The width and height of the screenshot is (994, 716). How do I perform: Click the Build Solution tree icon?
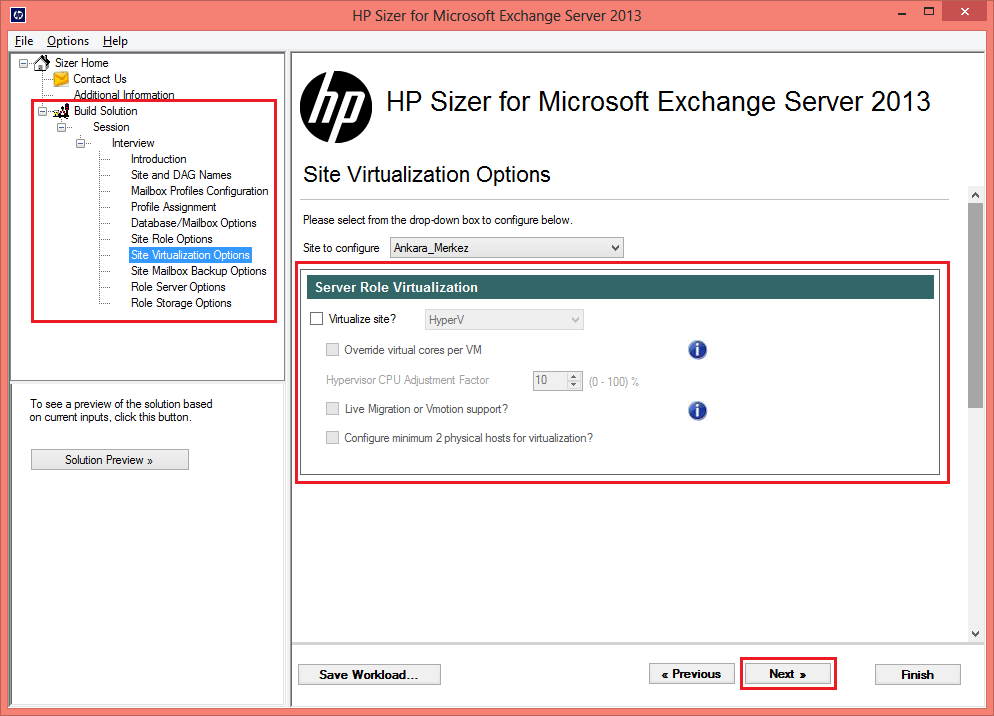point(61,111)
